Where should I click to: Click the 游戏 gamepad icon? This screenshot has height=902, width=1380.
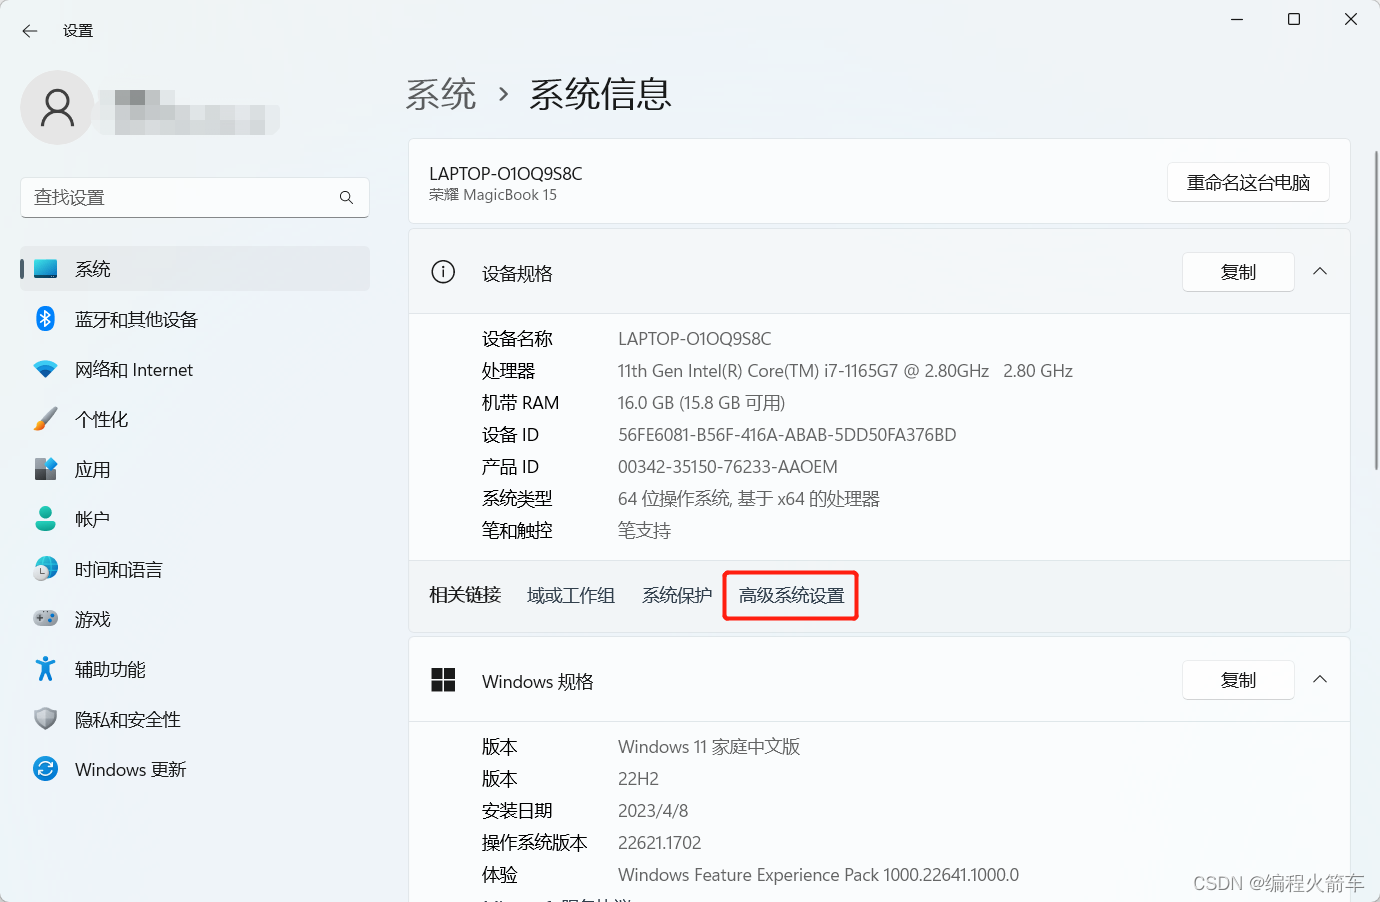point(46,619)
